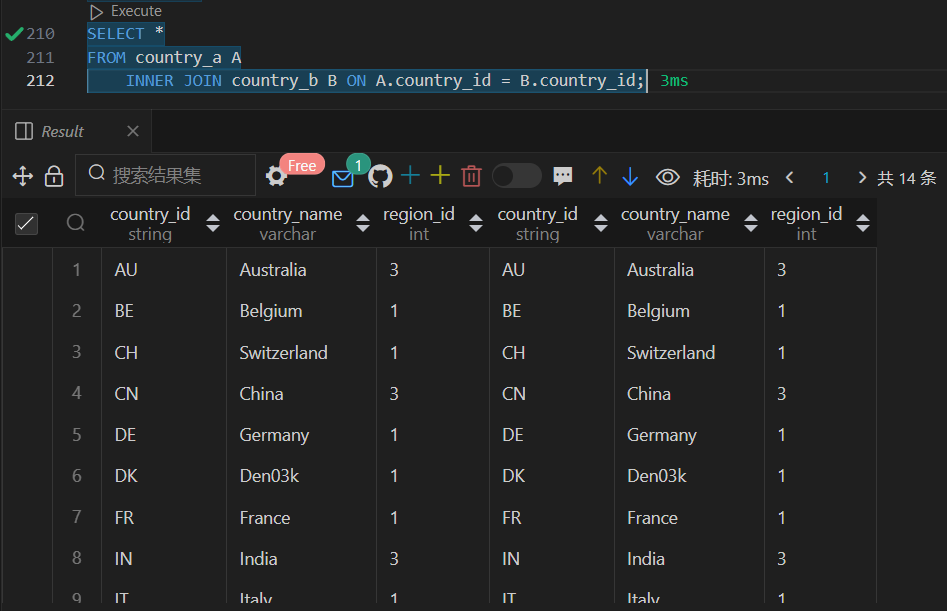Select page number 1 in pagination
The width and height of the screenshot is (947, 611).
826,178
